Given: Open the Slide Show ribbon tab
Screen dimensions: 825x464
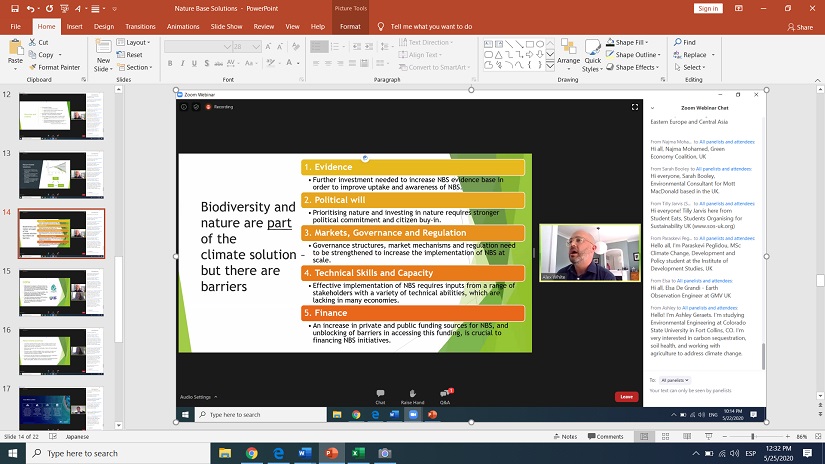Looking at the screenshot, I should coord(227,26).
